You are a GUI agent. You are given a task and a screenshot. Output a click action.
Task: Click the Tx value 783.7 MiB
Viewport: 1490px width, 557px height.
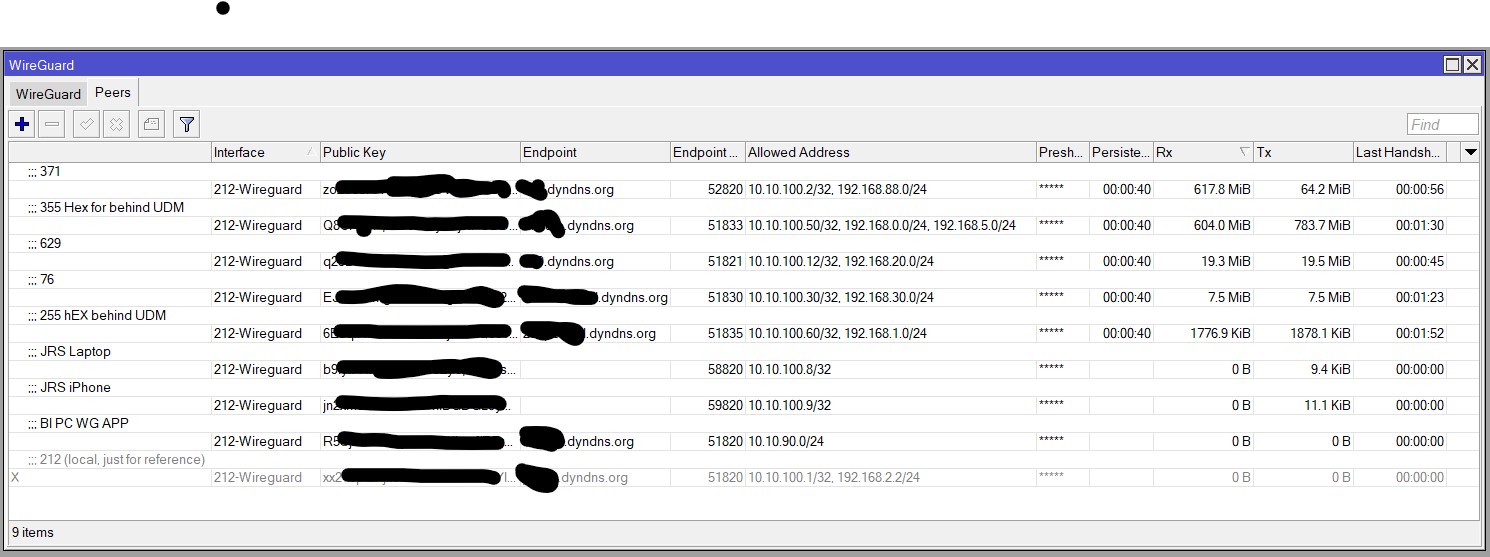[1322, 225]
